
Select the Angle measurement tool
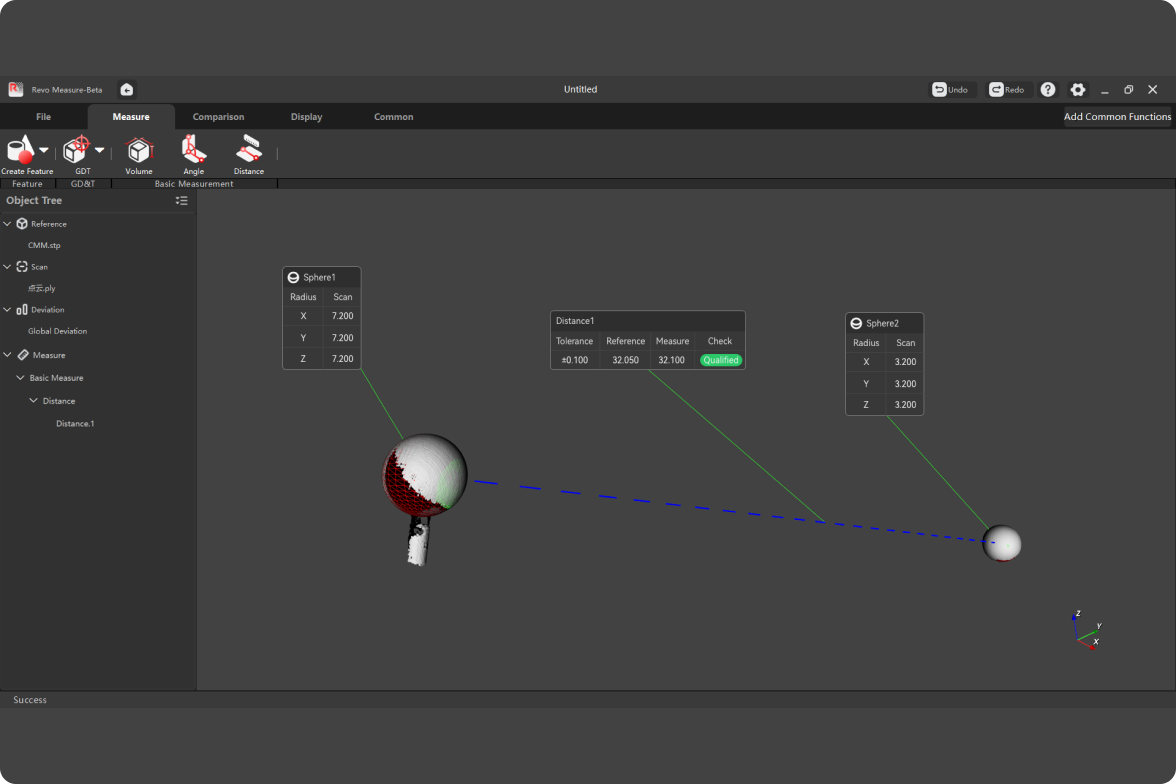coord(193,150)
